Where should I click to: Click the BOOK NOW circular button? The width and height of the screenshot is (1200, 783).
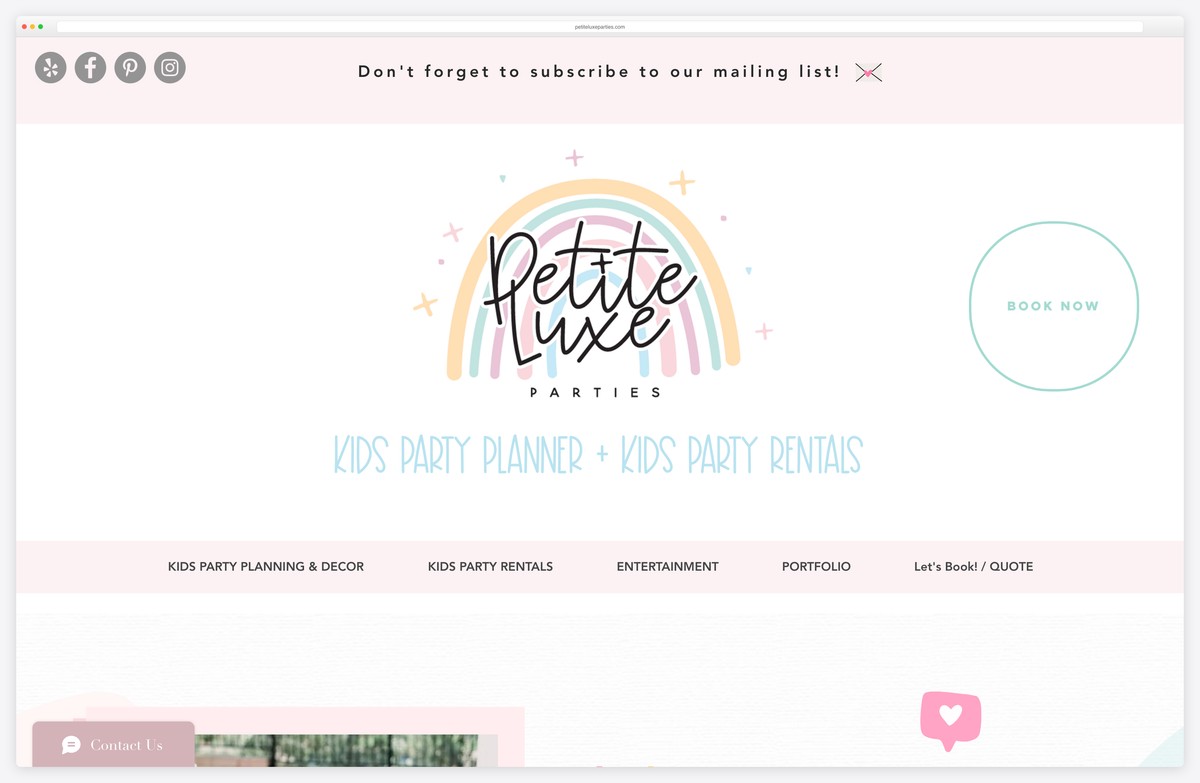tap(1053, 306)
